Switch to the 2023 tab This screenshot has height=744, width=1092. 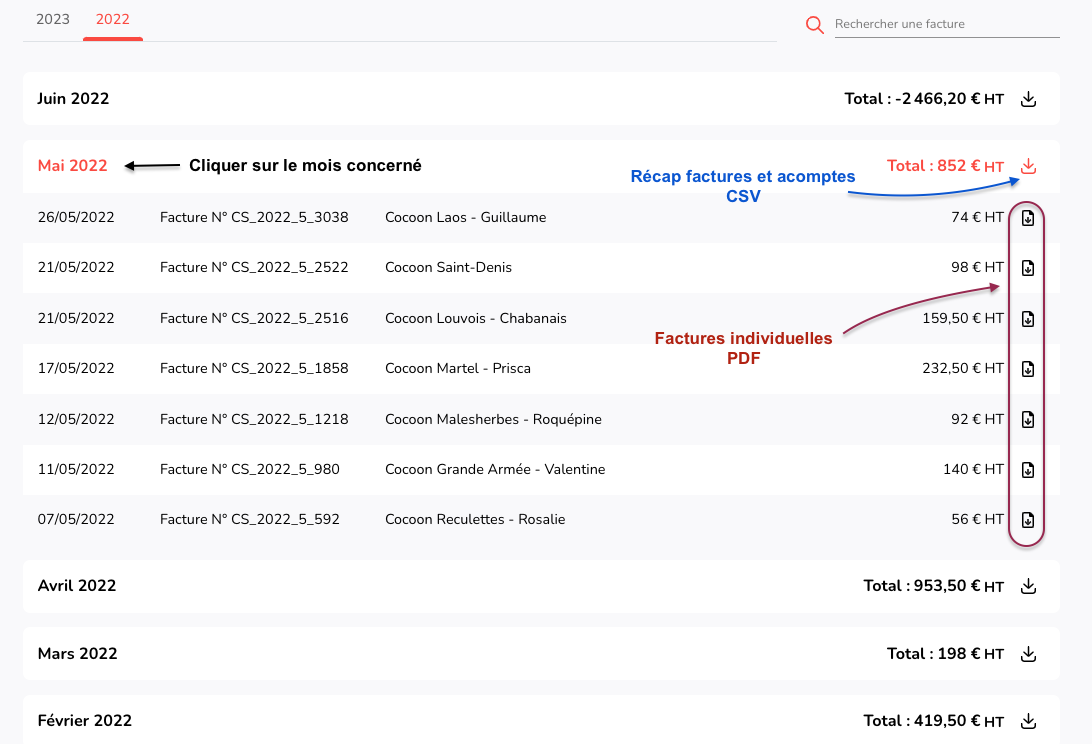click(x=53, y=20)
